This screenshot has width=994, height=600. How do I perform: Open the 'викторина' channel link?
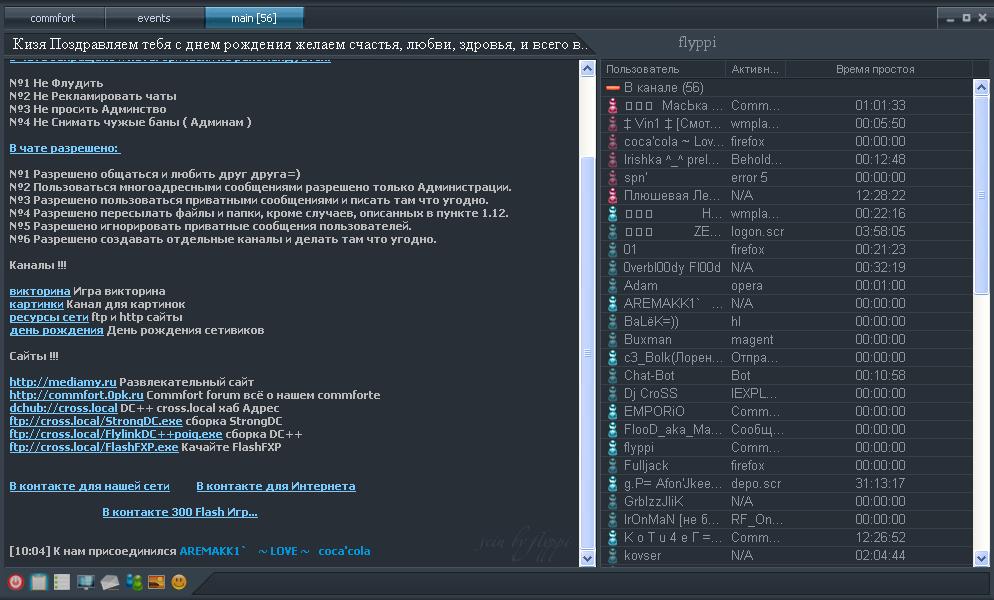[x=40, y=291]
